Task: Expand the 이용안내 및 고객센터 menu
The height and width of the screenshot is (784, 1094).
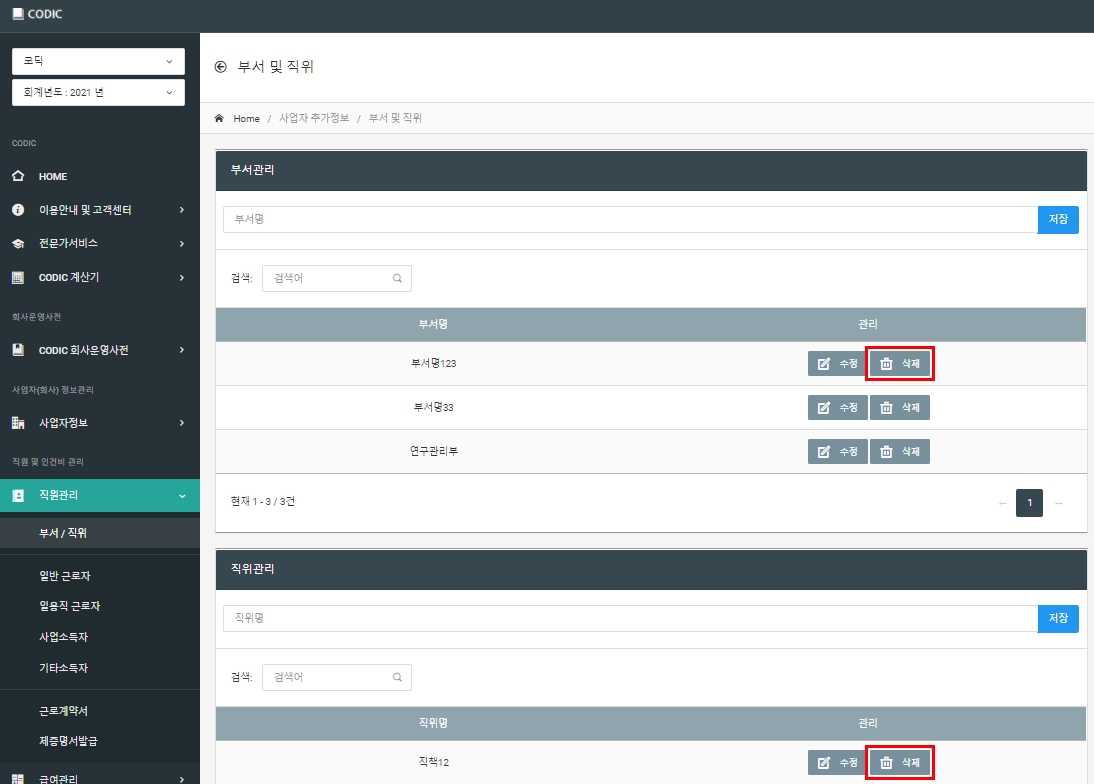Action: pyautogui.click(x=100, y=210)
